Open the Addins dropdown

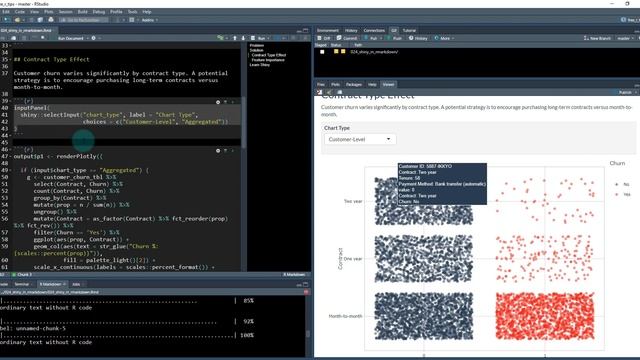(149, 20)
